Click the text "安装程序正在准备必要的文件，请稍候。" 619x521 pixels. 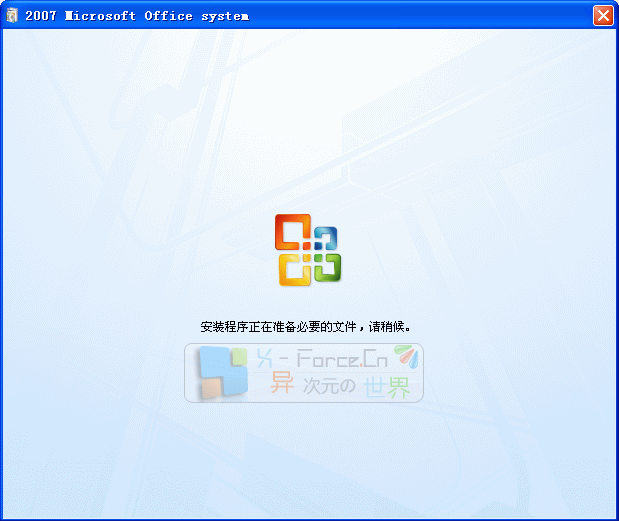(x=306, y=327)
